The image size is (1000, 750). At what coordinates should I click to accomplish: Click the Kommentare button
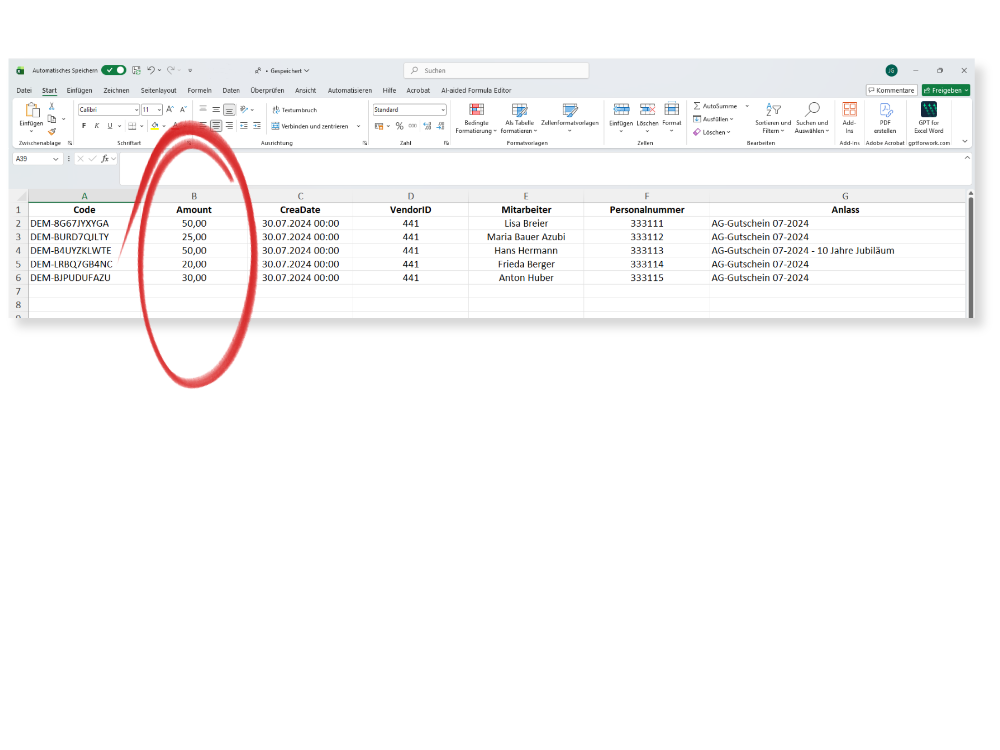click(x=891, y=90)
